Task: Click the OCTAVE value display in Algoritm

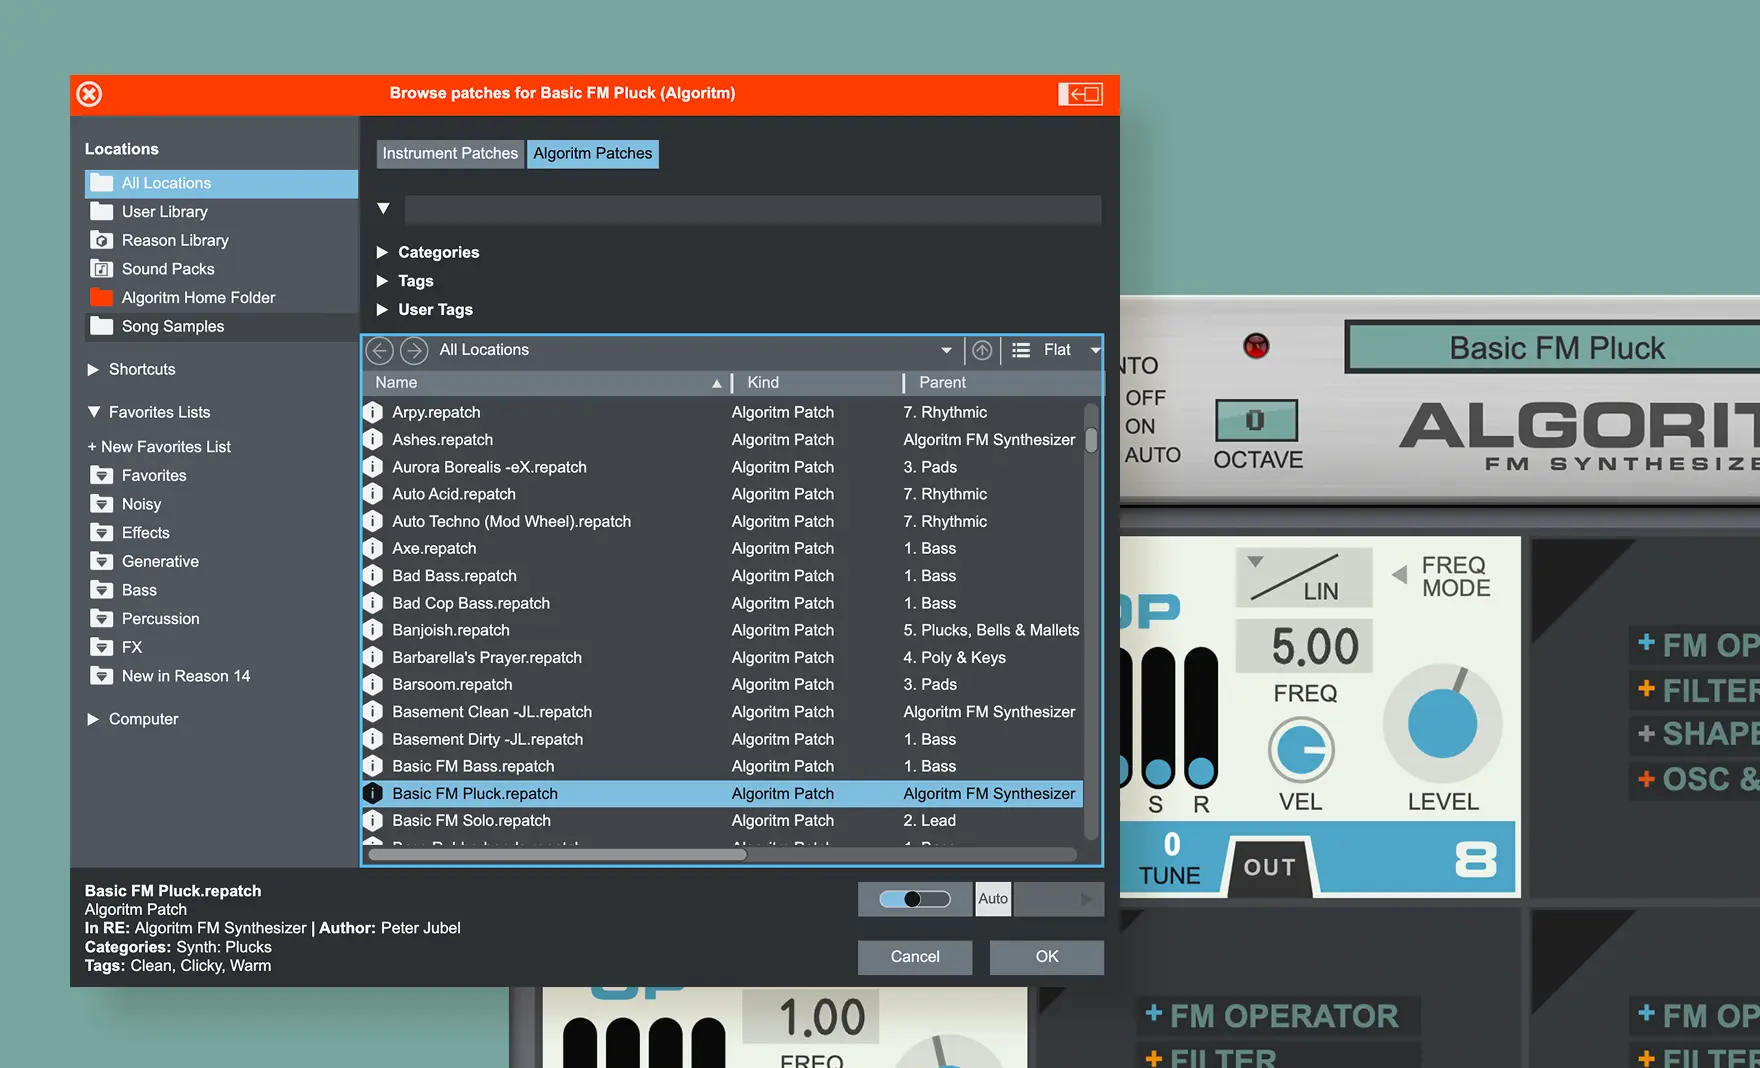Action: [x=1257, y=420]
